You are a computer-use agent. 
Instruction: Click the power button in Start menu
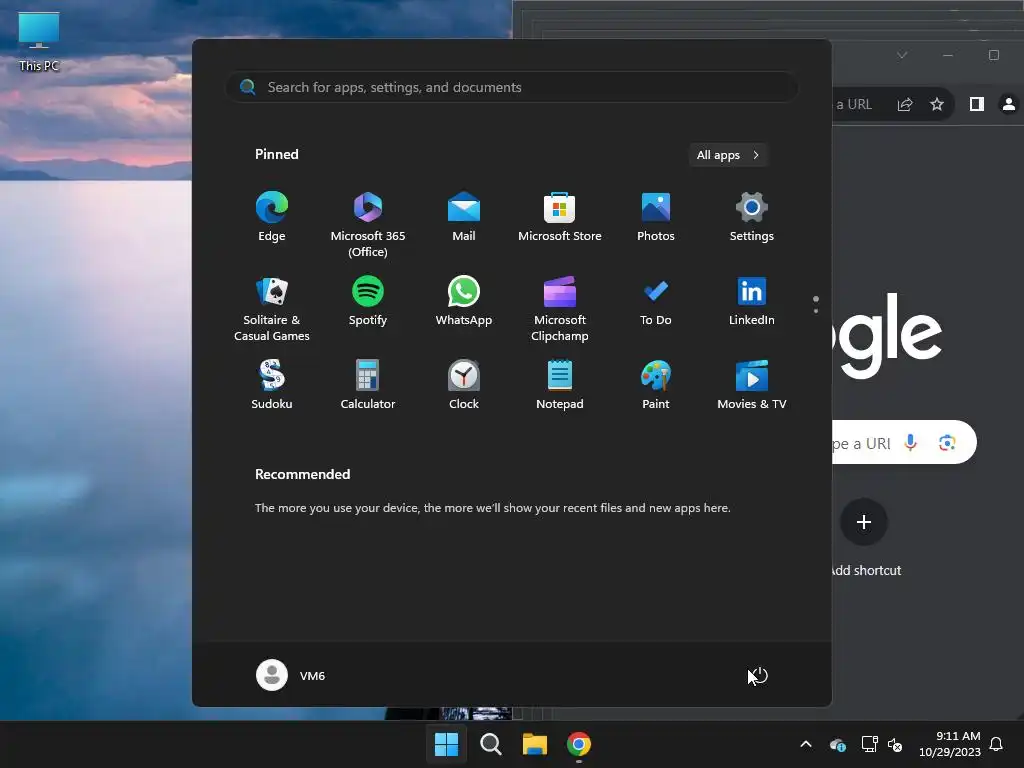758,675
